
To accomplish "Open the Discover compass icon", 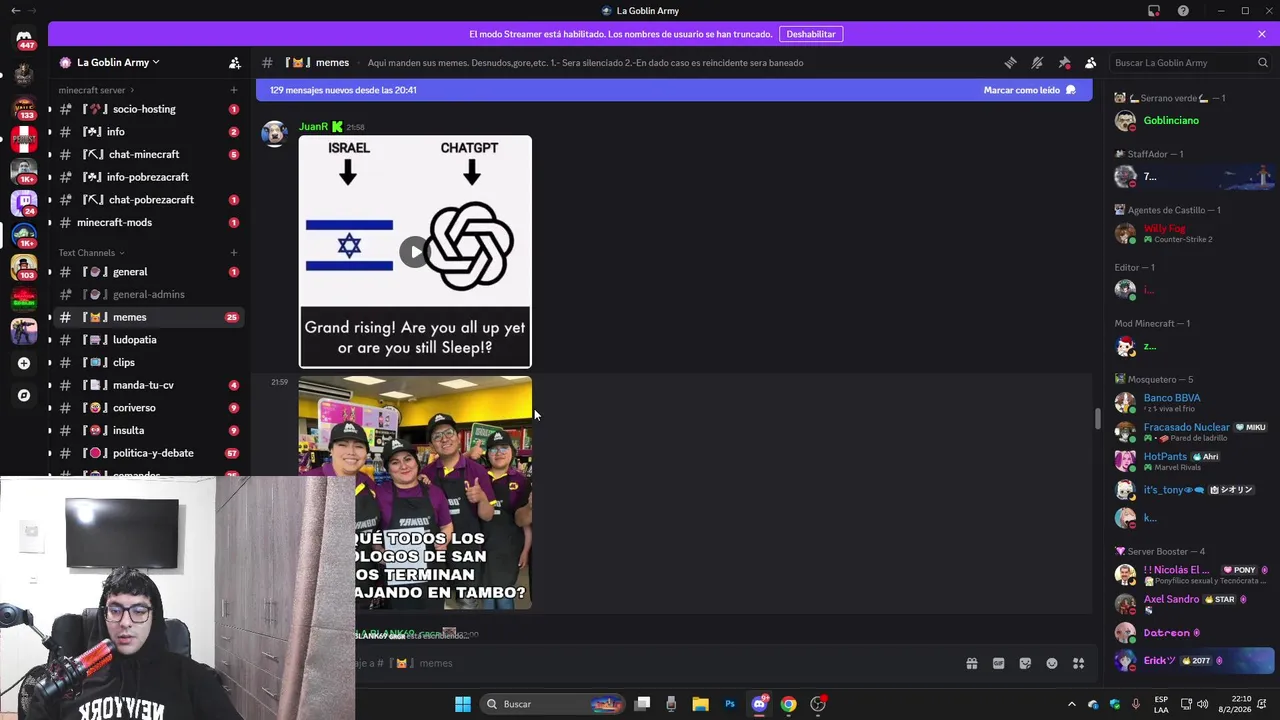I will click(x=24, y=395).
